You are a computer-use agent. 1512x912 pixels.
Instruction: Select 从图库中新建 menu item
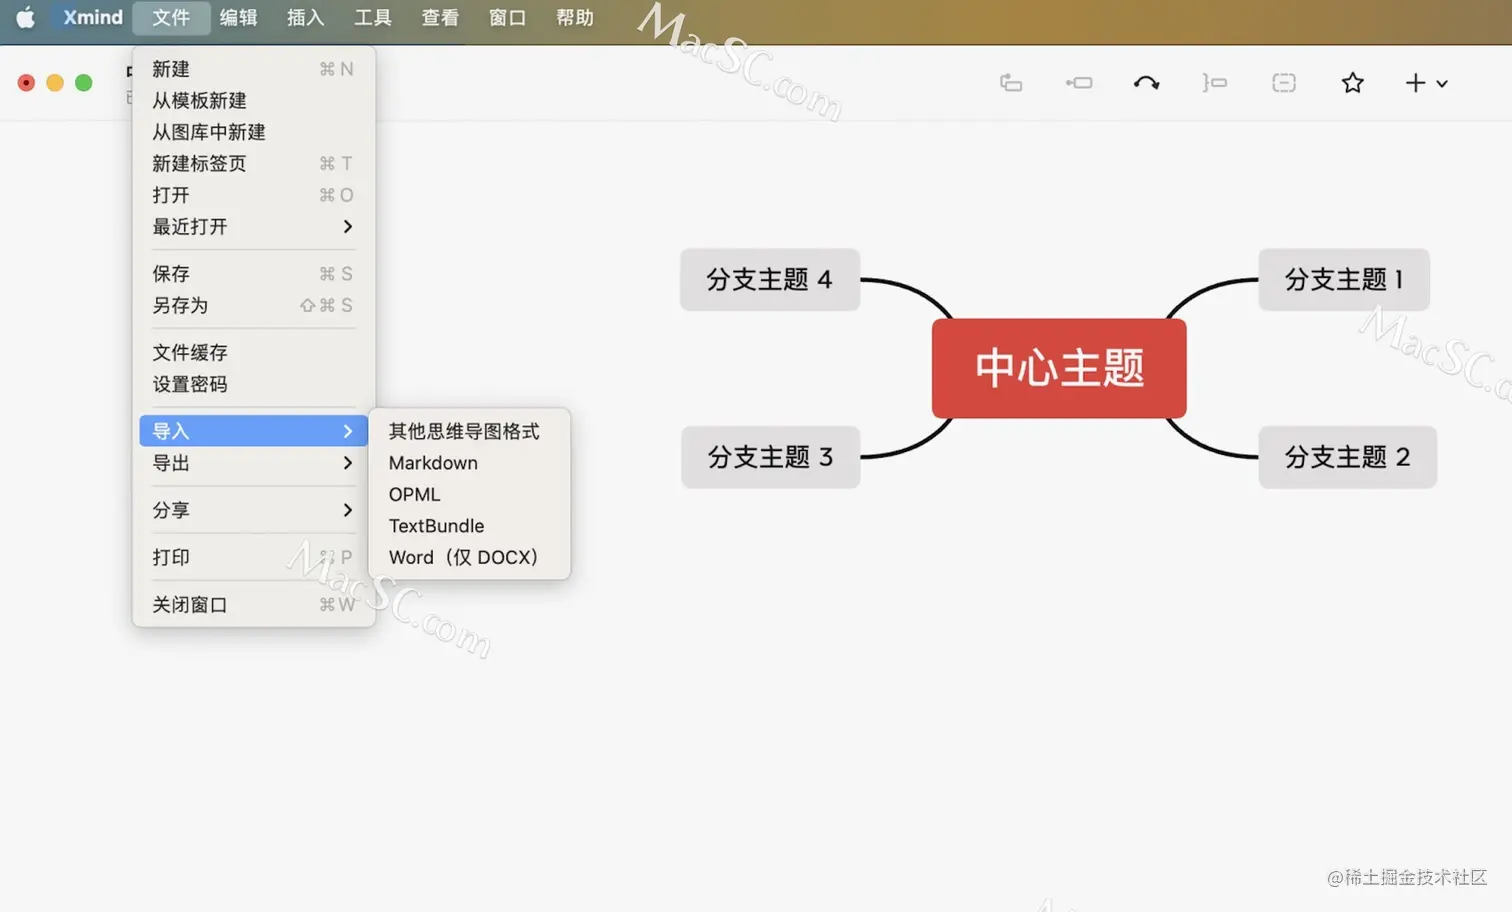tap(253, 132)
